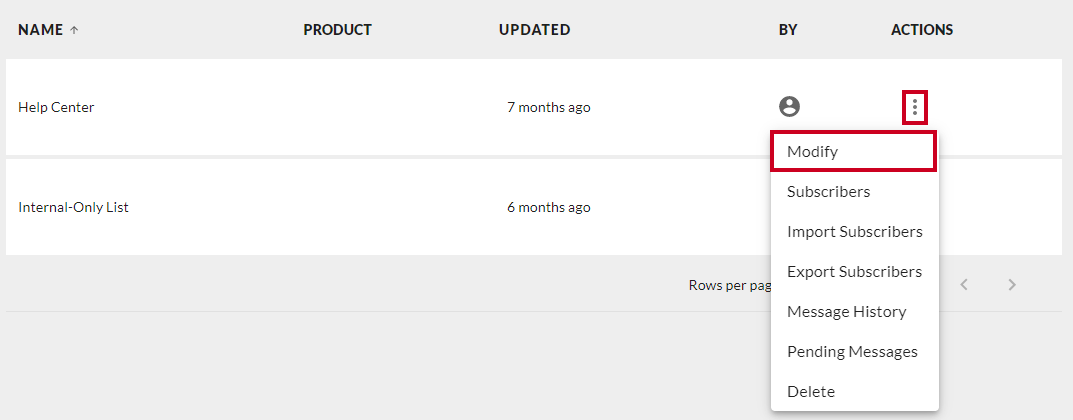Select Export Subscribers menu entry

click(855, 272)
